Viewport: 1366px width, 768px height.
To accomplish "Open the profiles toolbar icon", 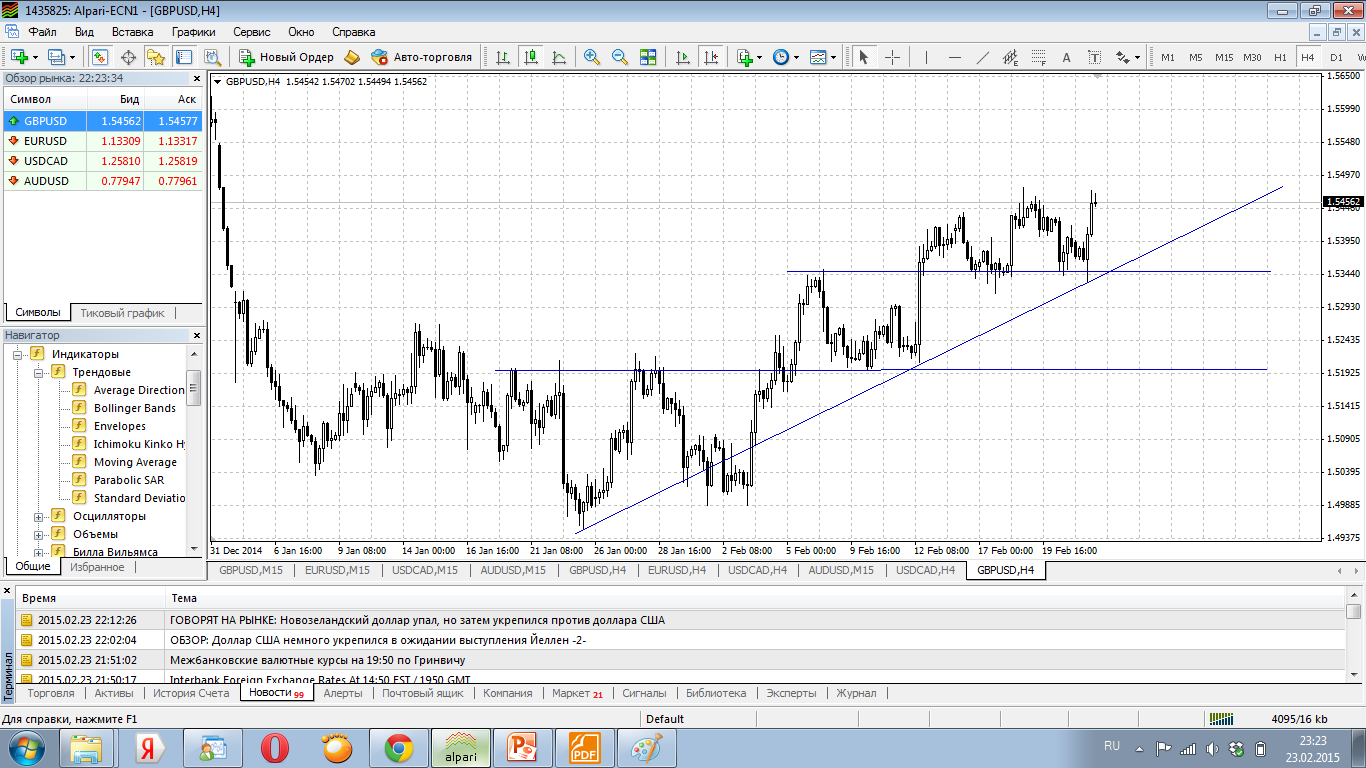I will [56, 57].
